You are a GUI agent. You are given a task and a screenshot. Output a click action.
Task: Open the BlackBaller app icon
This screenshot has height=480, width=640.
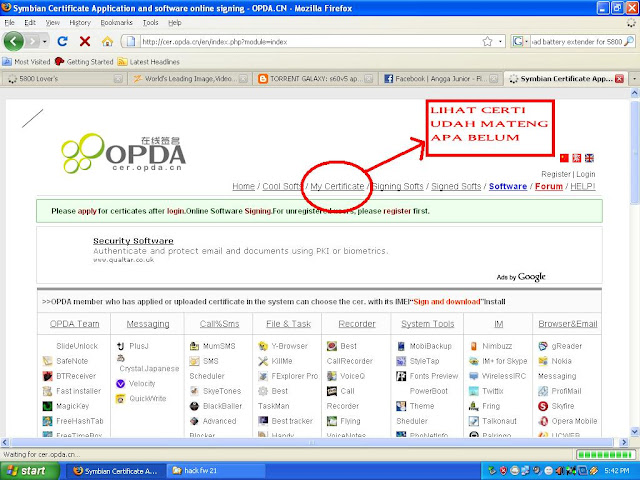pos(194,406)
